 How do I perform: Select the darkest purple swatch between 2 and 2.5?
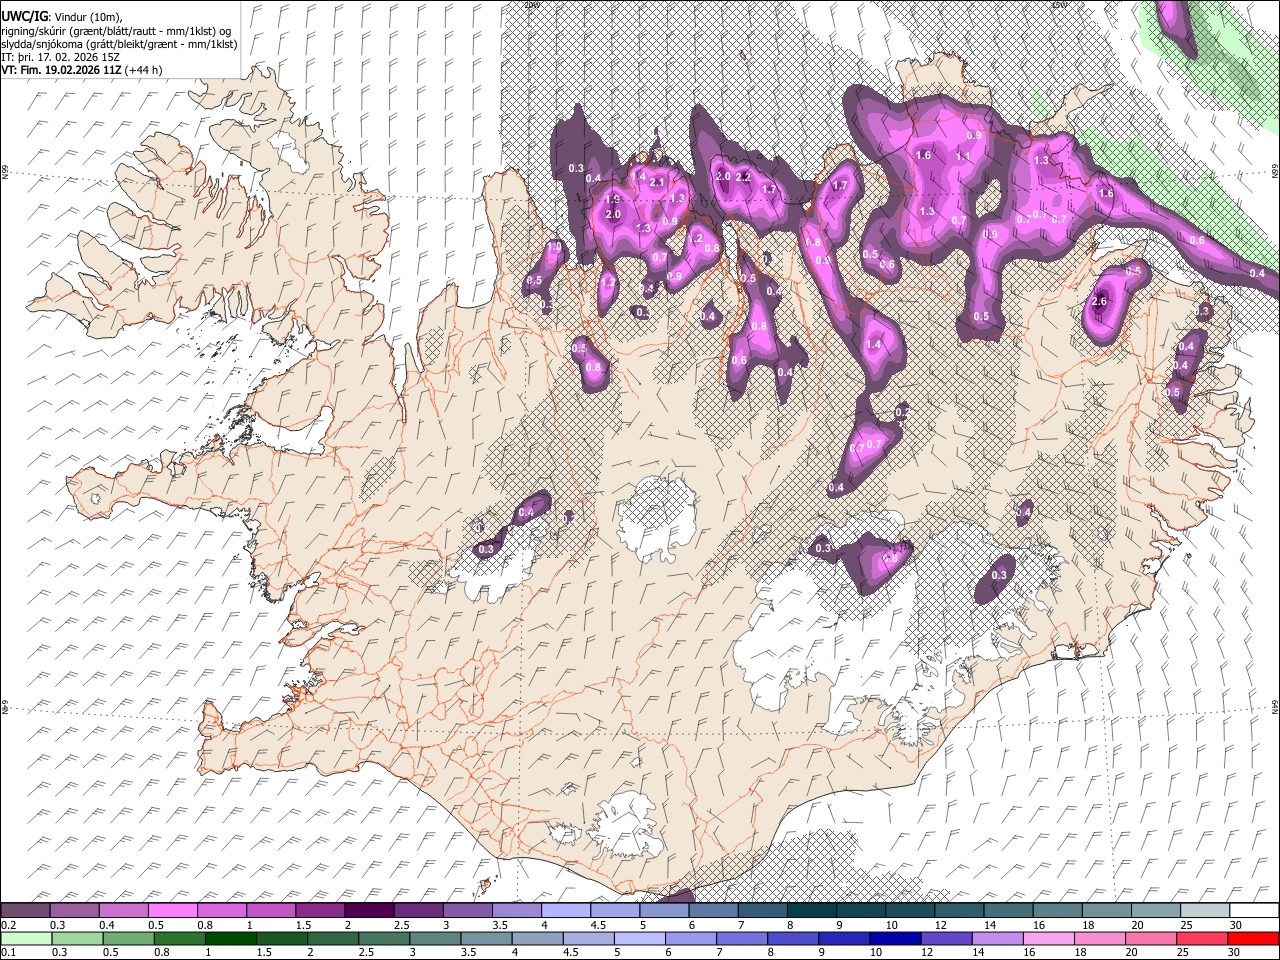368,911
